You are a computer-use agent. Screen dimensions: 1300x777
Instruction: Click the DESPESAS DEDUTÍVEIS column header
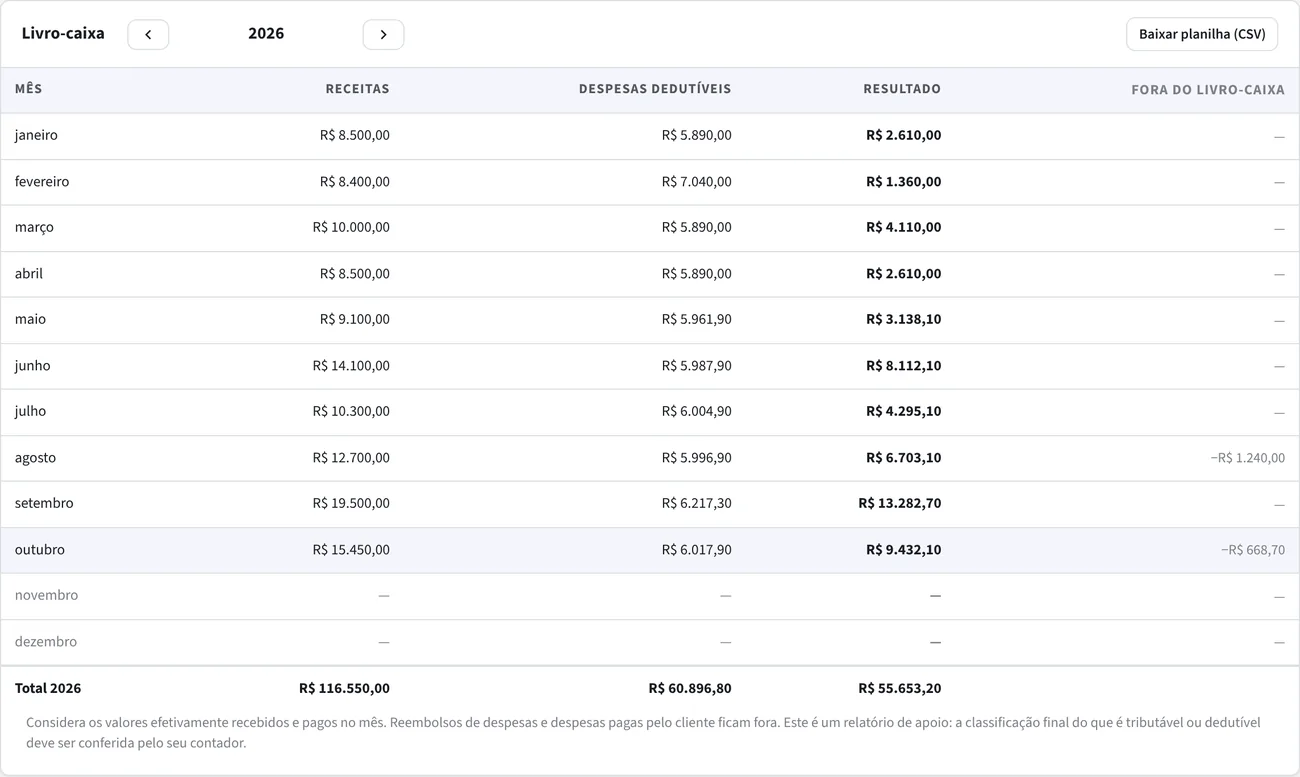point(655,89)
